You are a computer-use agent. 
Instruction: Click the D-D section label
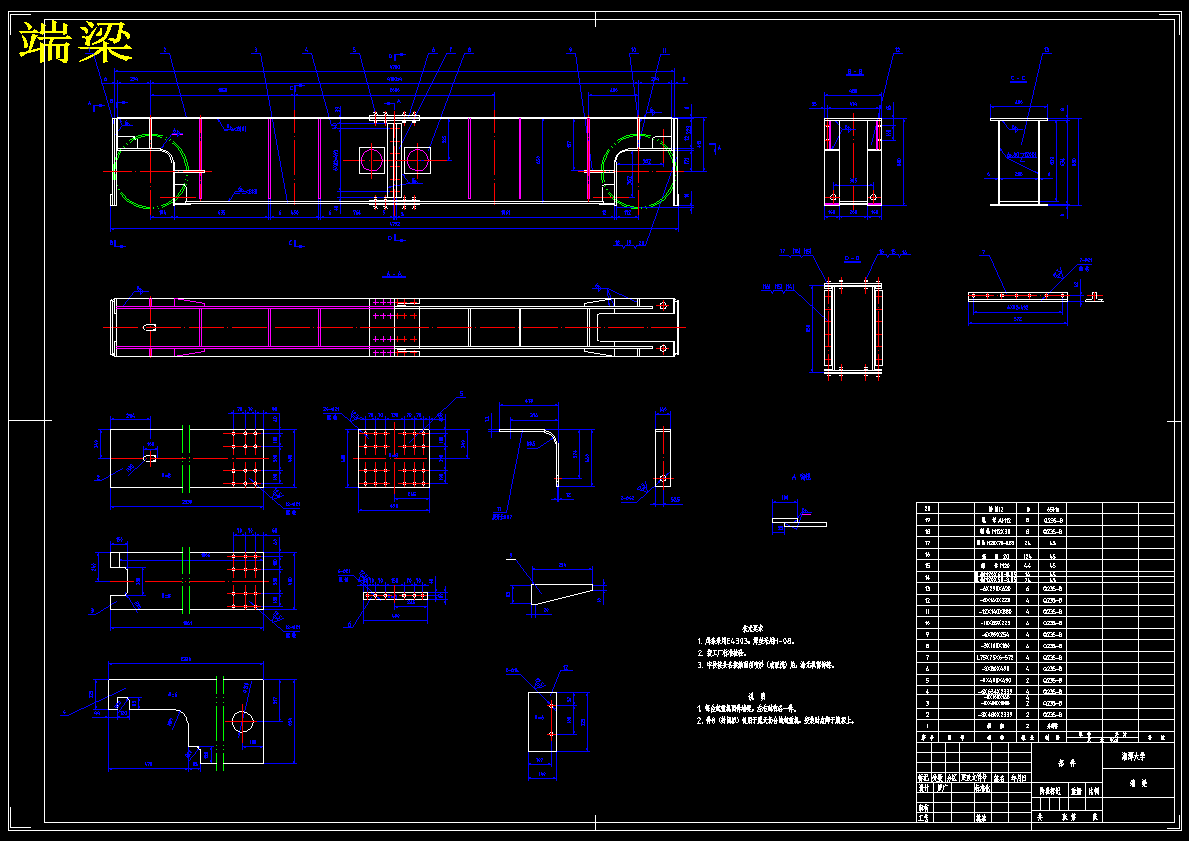click(x=853, y=259)
